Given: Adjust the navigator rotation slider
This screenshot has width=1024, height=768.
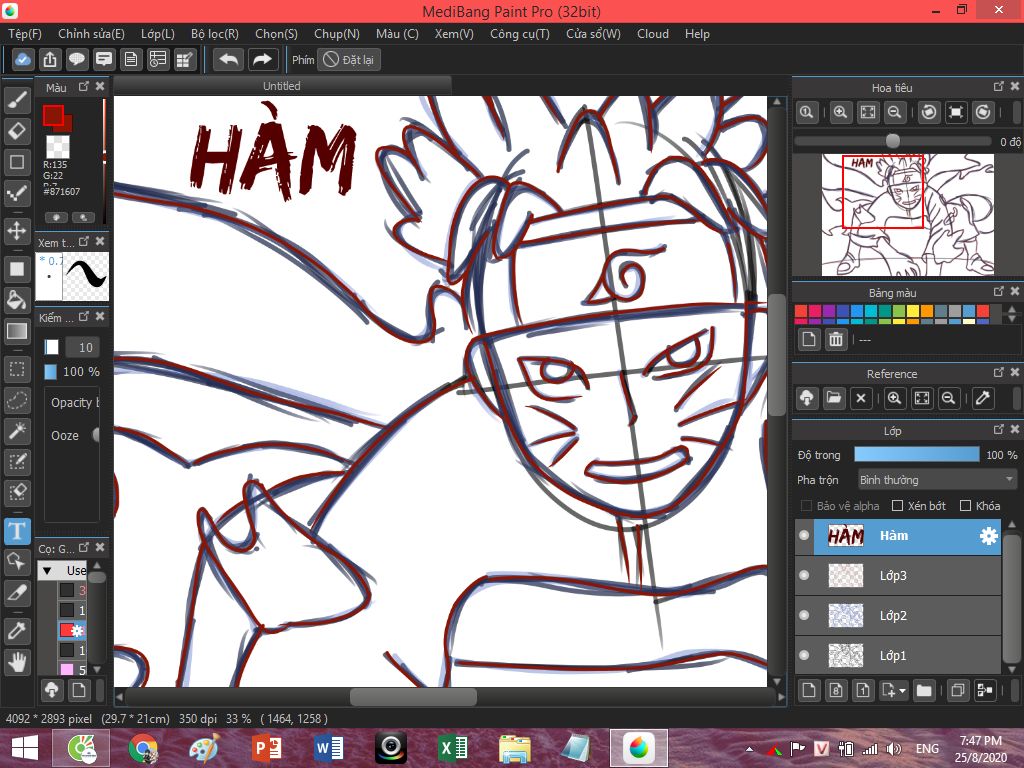Looking at the screenshot, I should click(893, 141).
